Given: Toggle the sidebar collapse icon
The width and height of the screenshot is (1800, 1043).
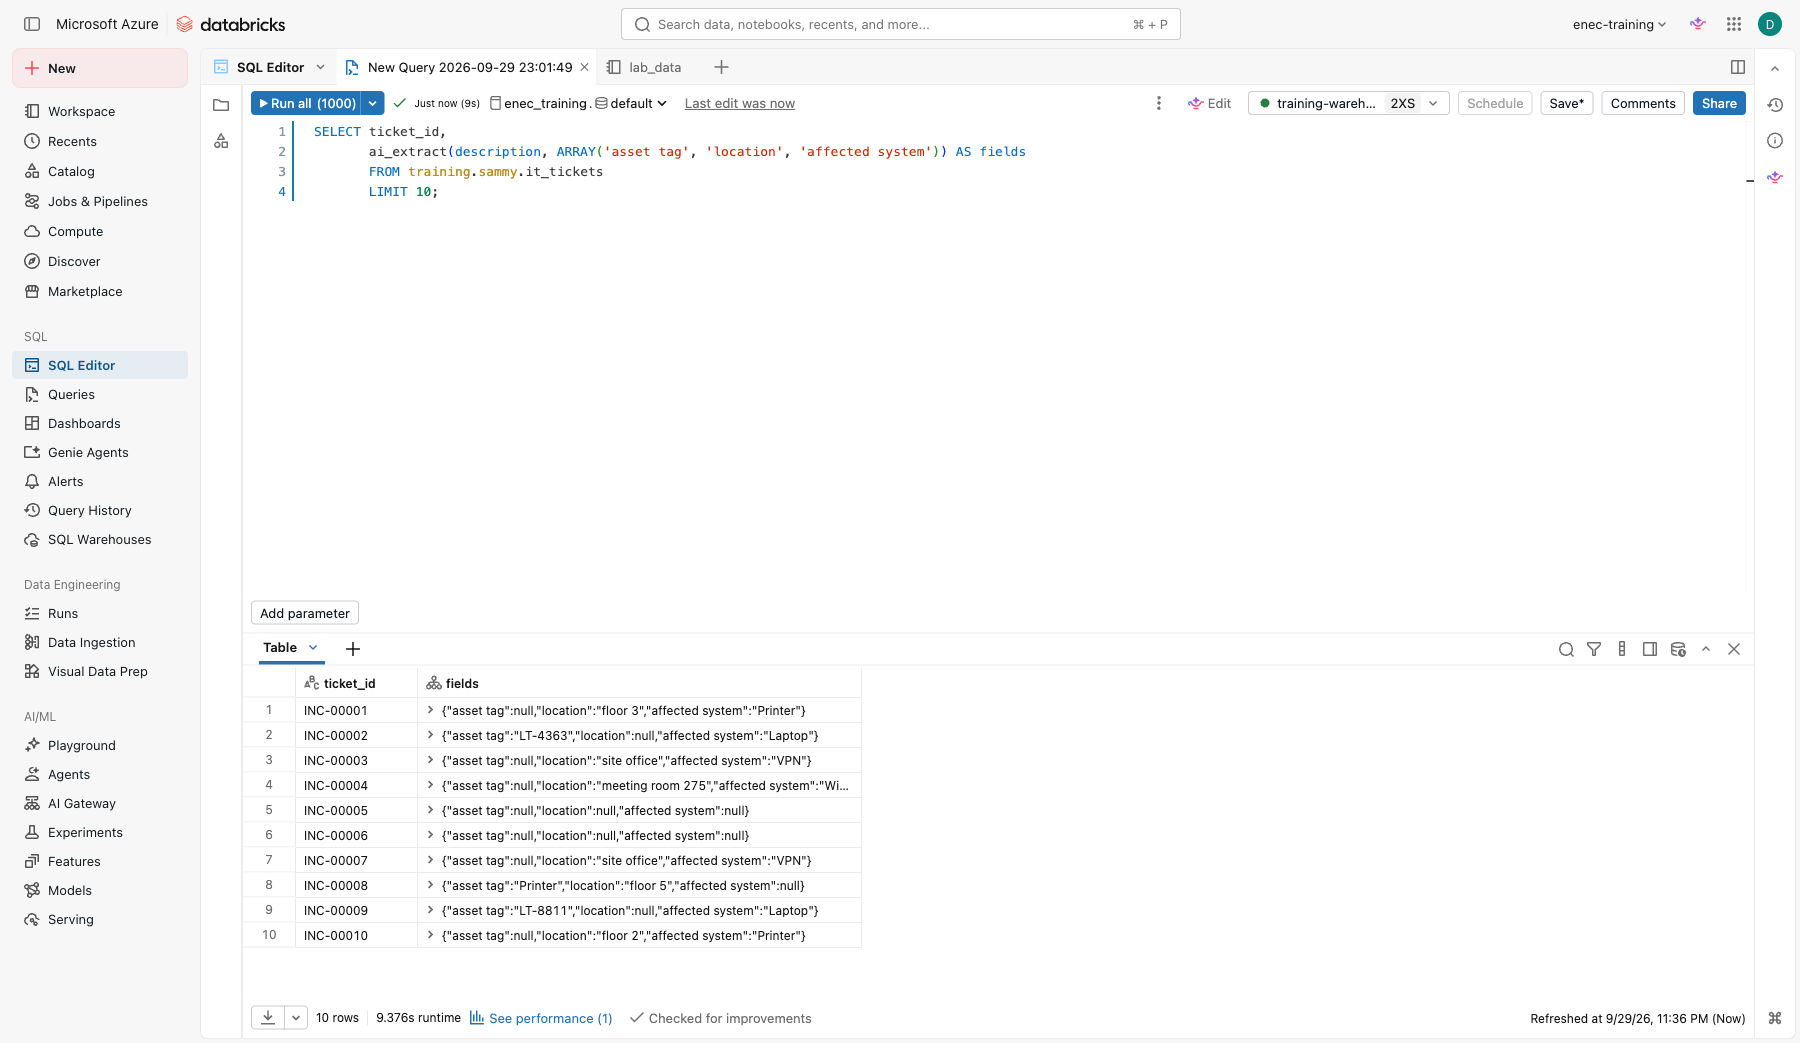Looking at the screenshot, I should [x=32, y=24].
